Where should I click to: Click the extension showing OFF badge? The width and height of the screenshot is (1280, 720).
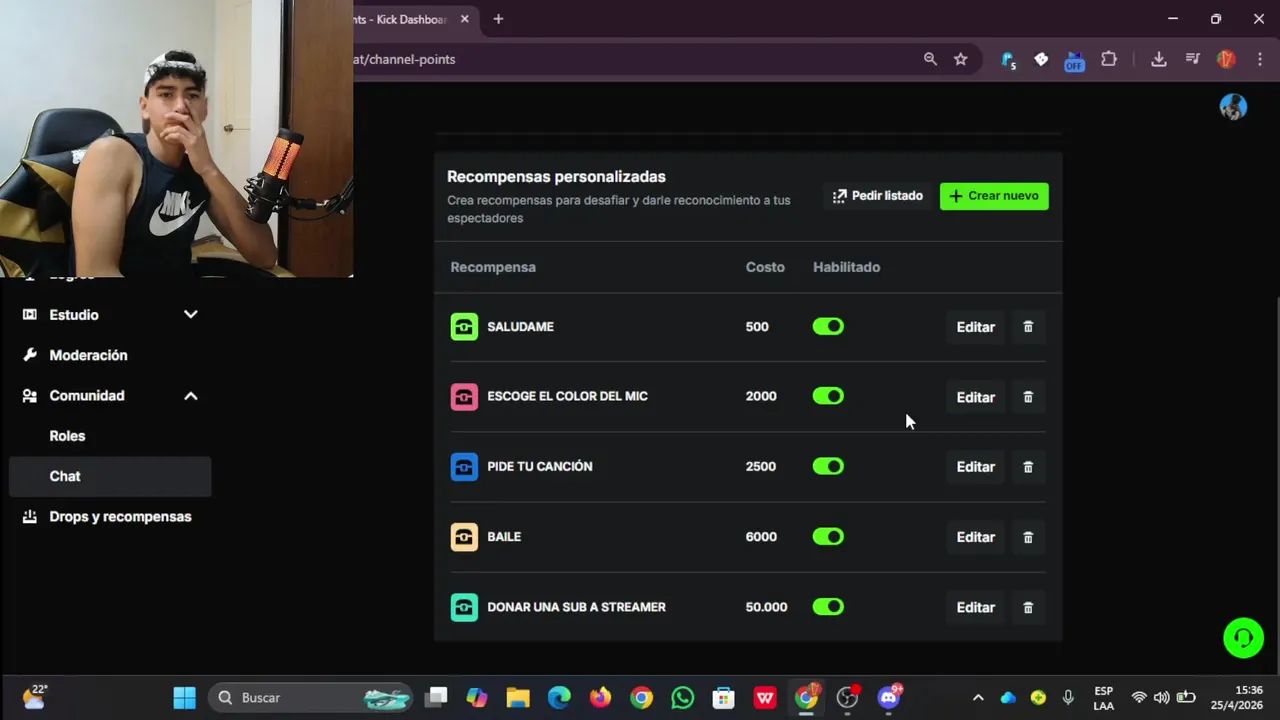point(1074,61)
